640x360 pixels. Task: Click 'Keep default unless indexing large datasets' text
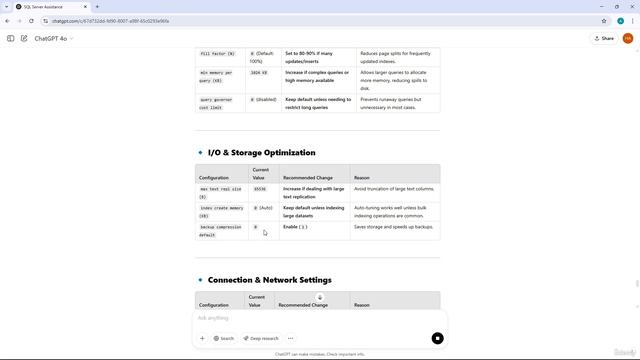point(313,212)
